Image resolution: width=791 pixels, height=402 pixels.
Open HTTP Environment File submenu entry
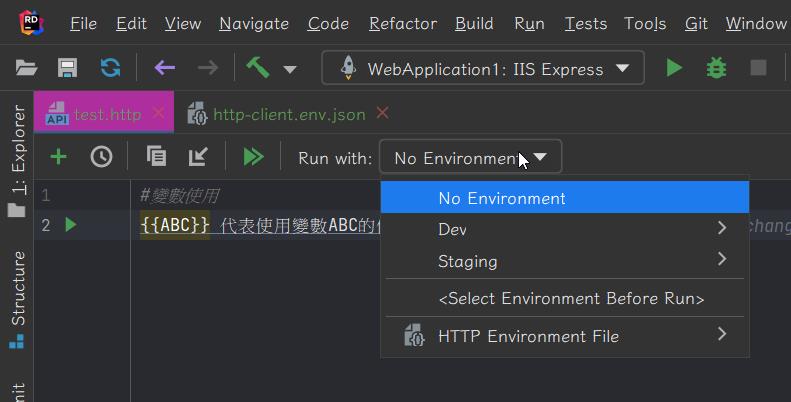[x=565, y=336]
